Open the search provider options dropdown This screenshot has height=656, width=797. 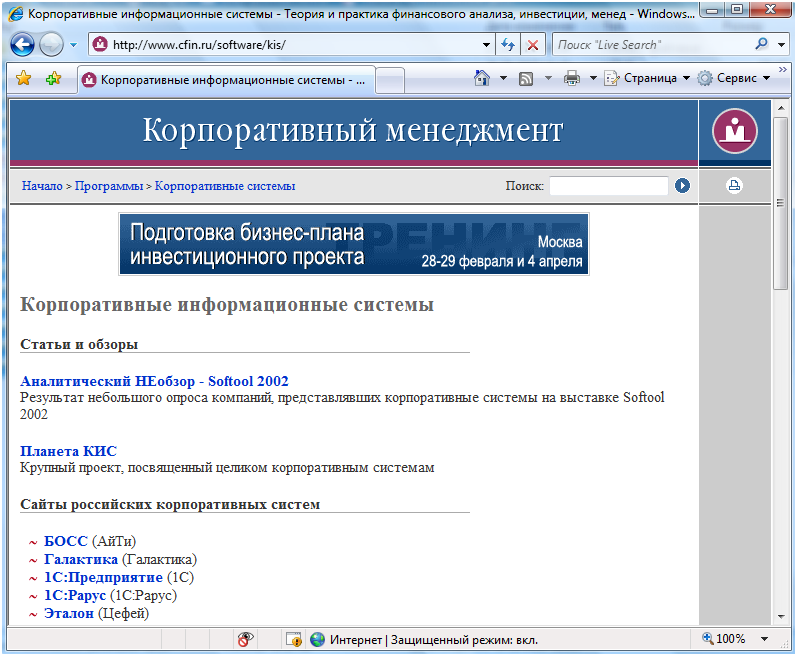(781, 45)
